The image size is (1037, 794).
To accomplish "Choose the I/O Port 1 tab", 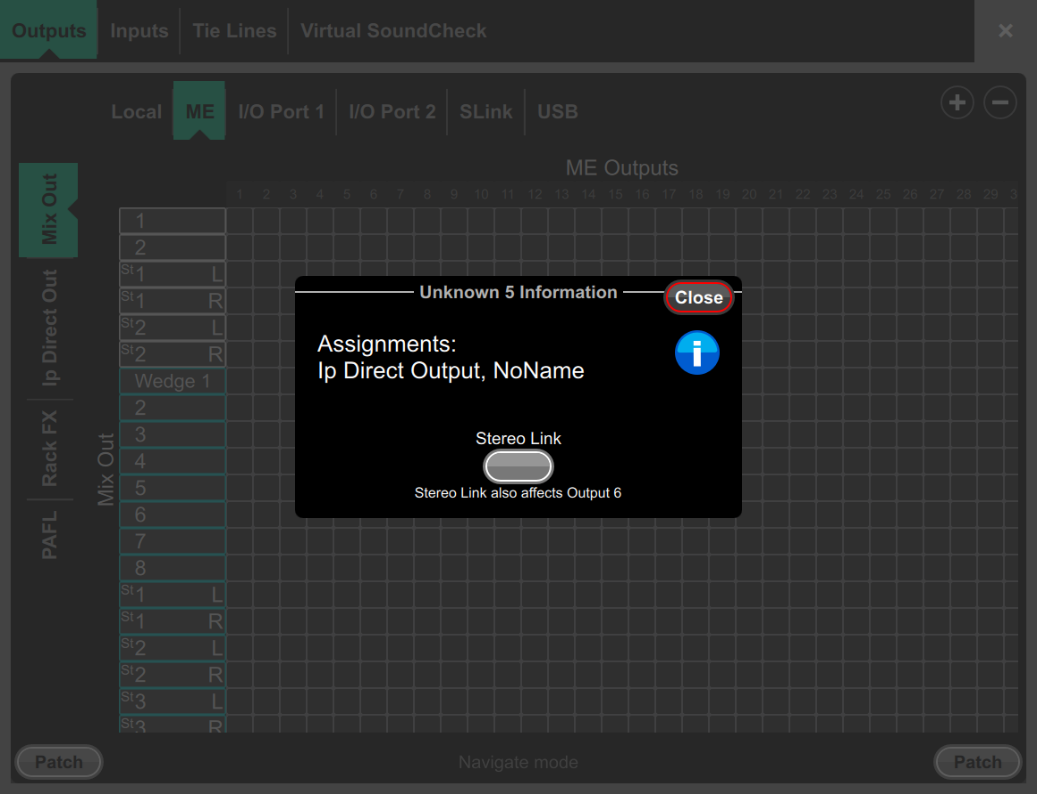I will click(x=281, y=112).
